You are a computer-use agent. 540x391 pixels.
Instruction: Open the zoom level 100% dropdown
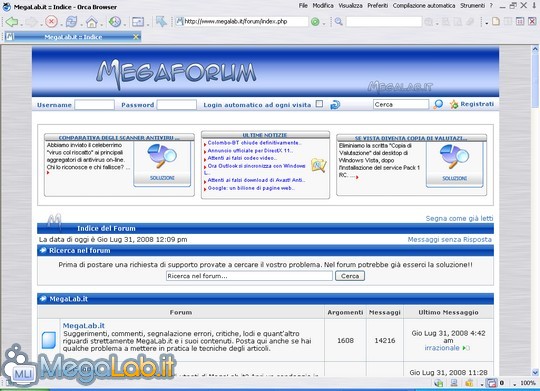click(524, 383)
